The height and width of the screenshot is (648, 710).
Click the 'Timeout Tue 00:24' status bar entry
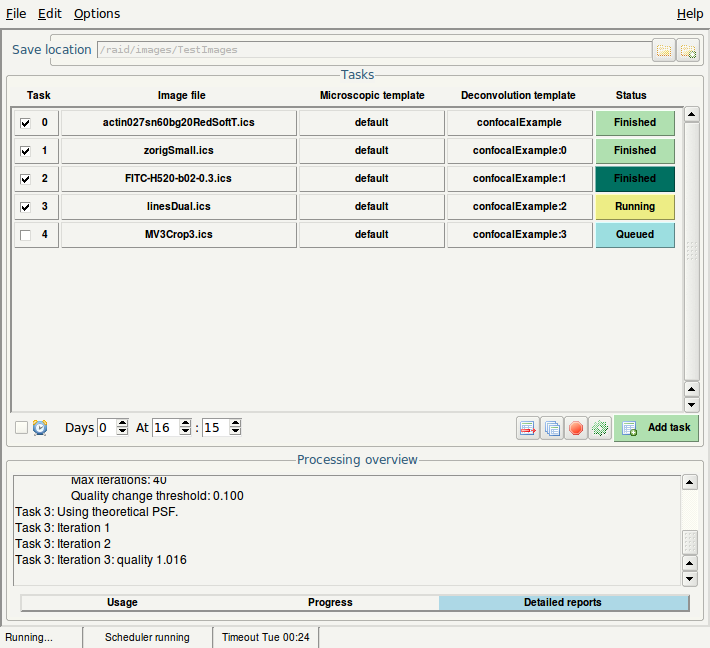pyautogui.click(x=266, y=638)
